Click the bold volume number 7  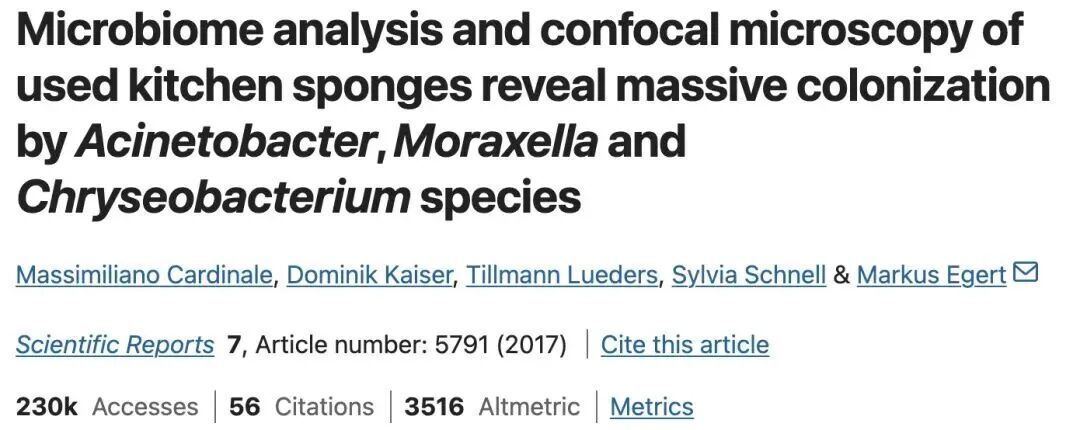(x=235, y=345)
